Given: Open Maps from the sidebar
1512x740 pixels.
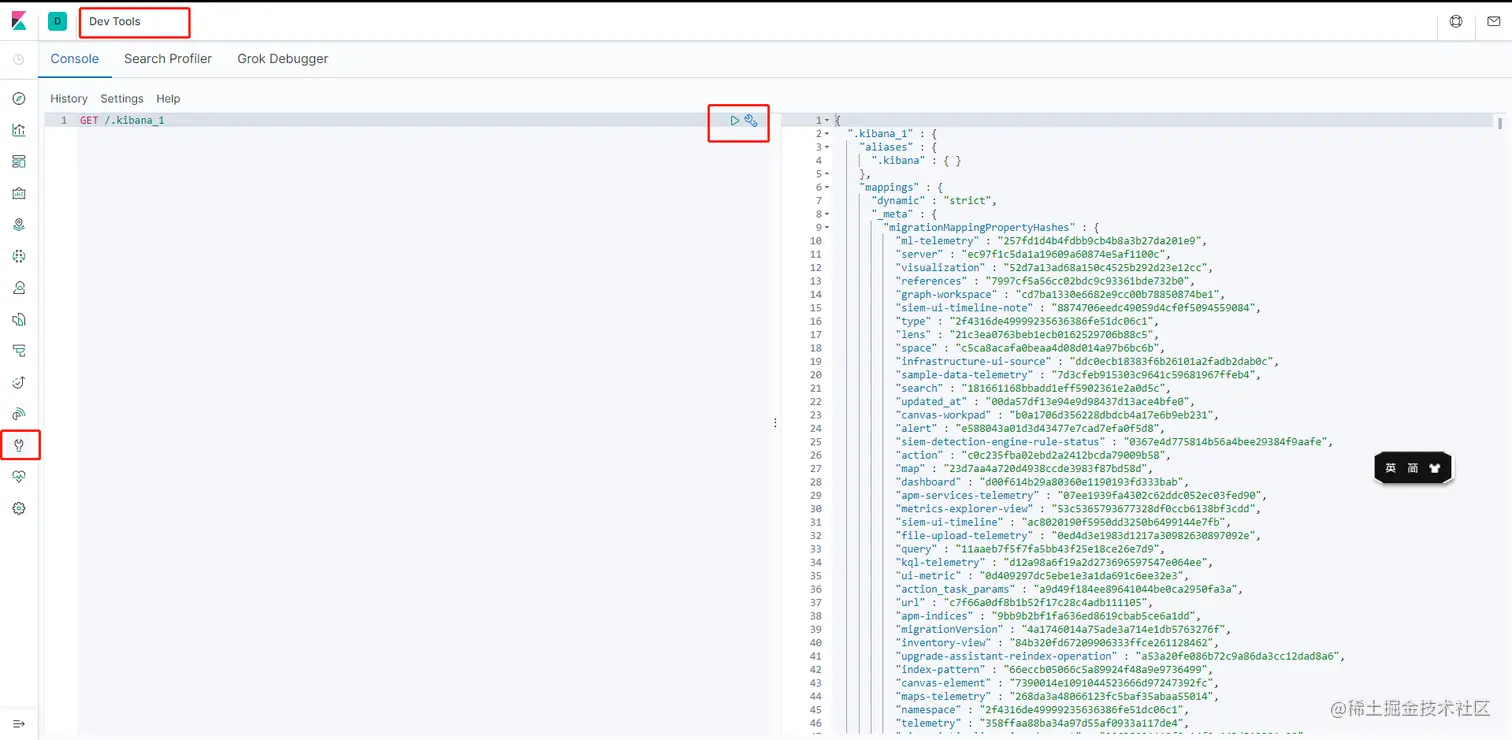Looking at the screenshot, I should tap(18, 225).
